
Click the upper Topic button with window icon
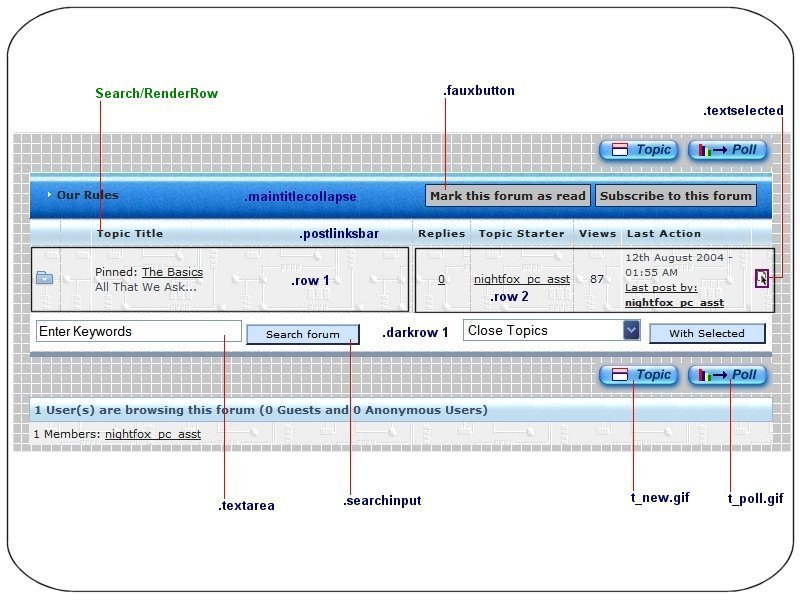[639, 150]
